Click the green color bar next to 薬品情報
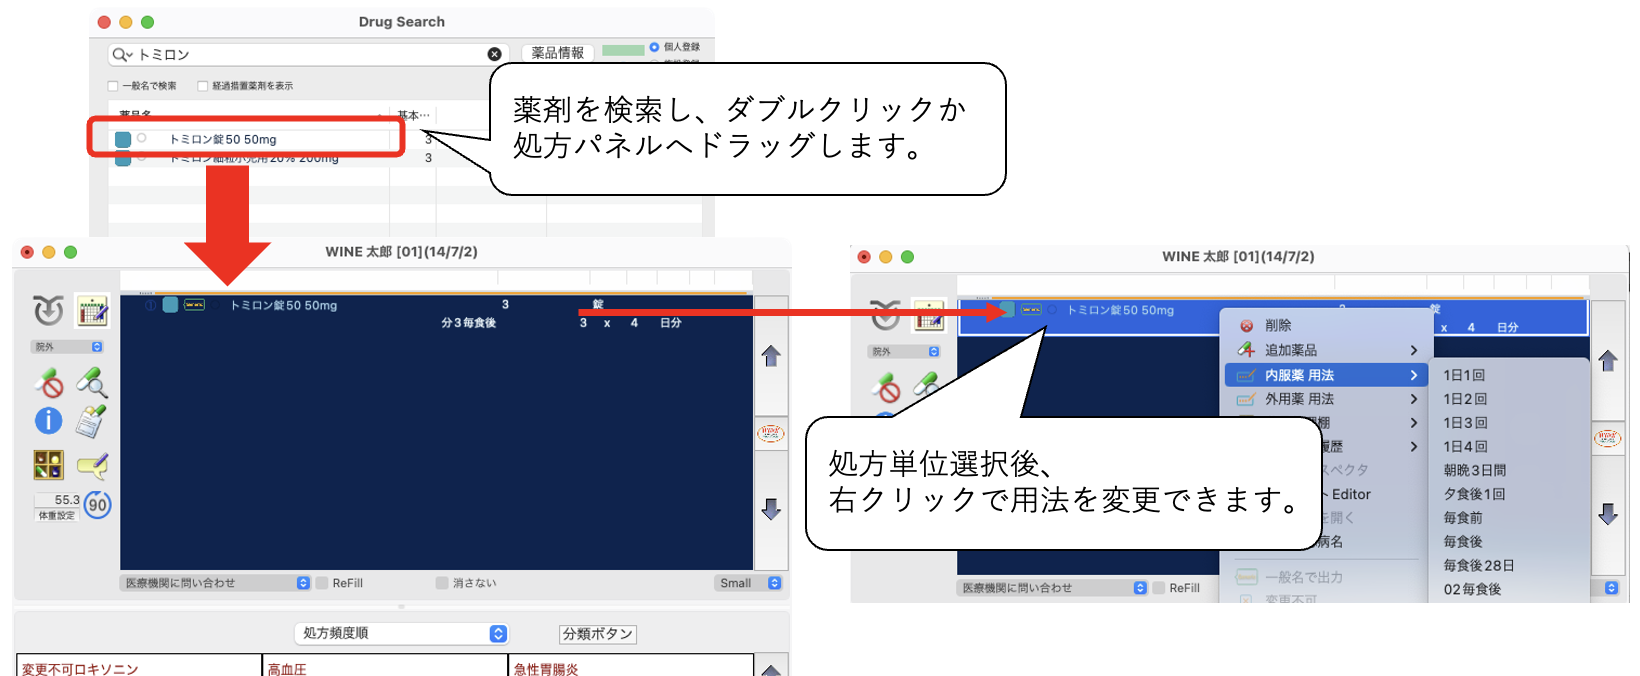The width and height of the screenshot is (1640, 676). pyautogui.click(x=623, y=50)
